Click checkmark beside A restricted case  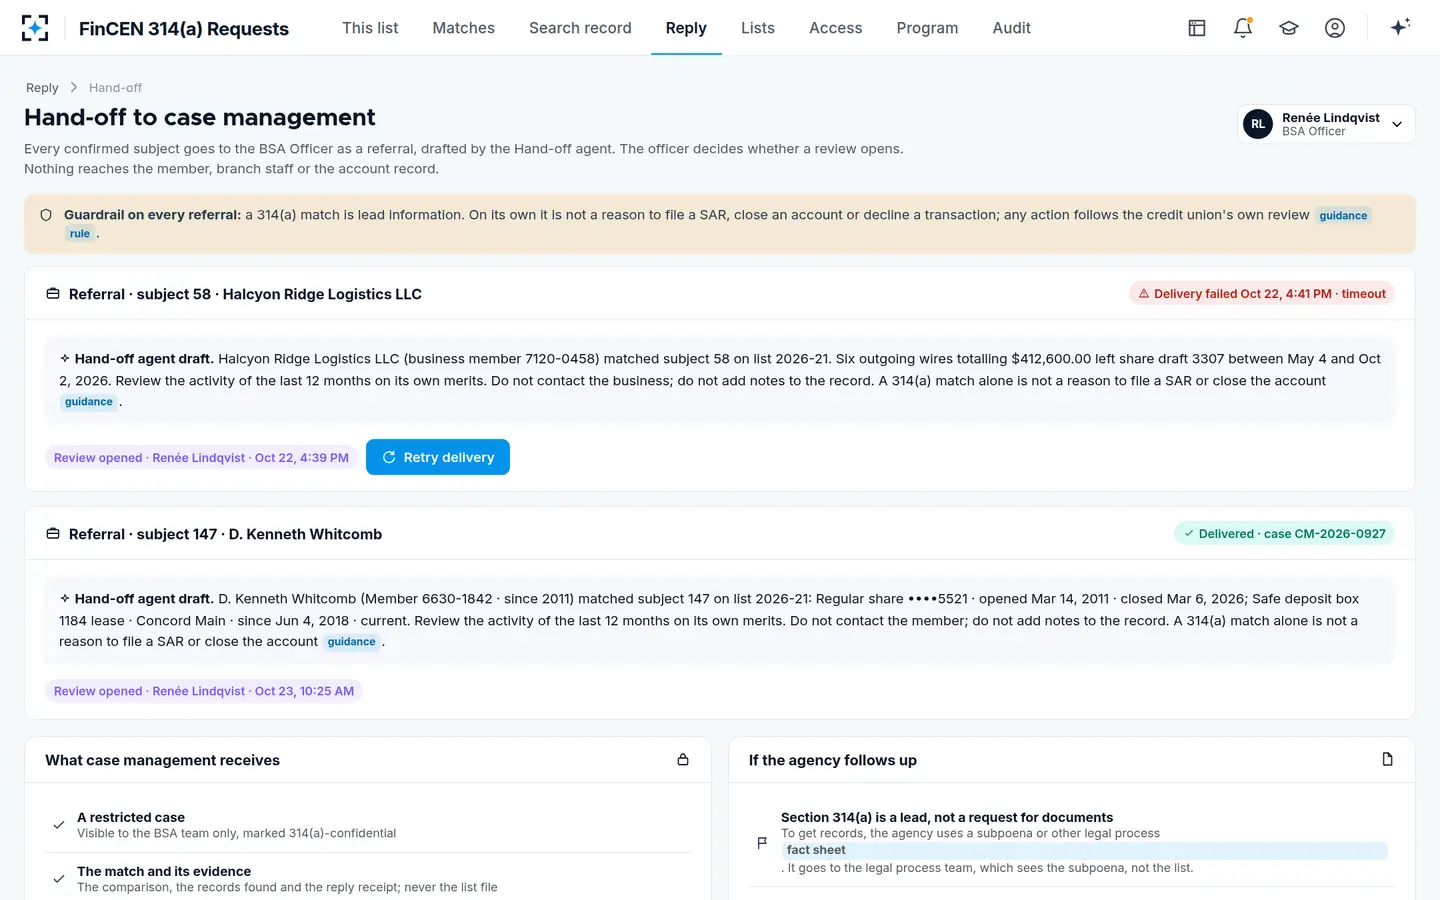59,825
